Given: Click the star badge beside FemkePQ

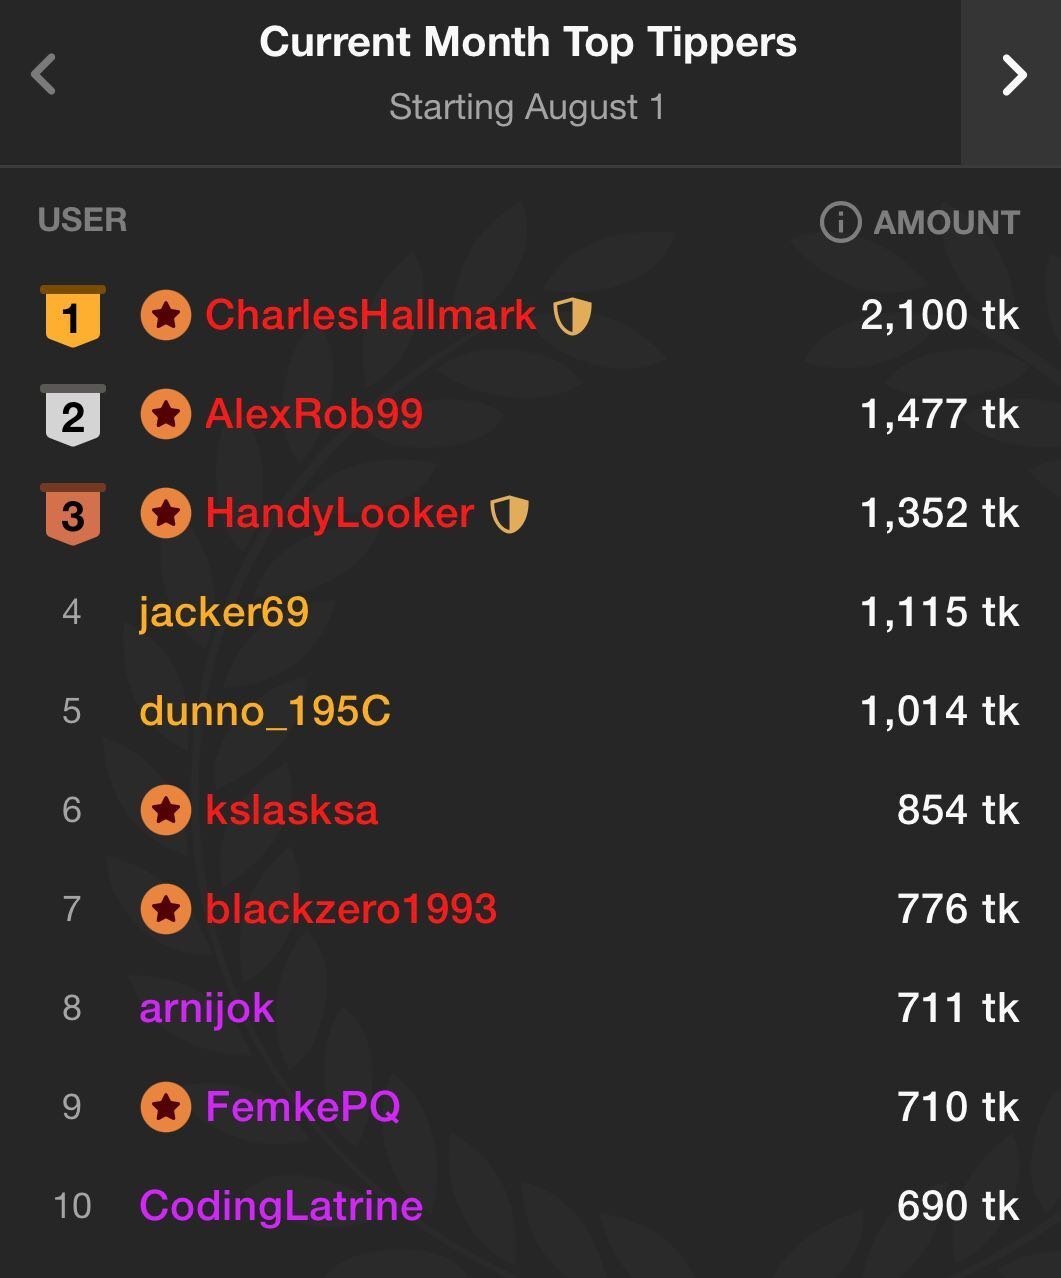Looking at the screenshot, I should [x=166, y=1107].
